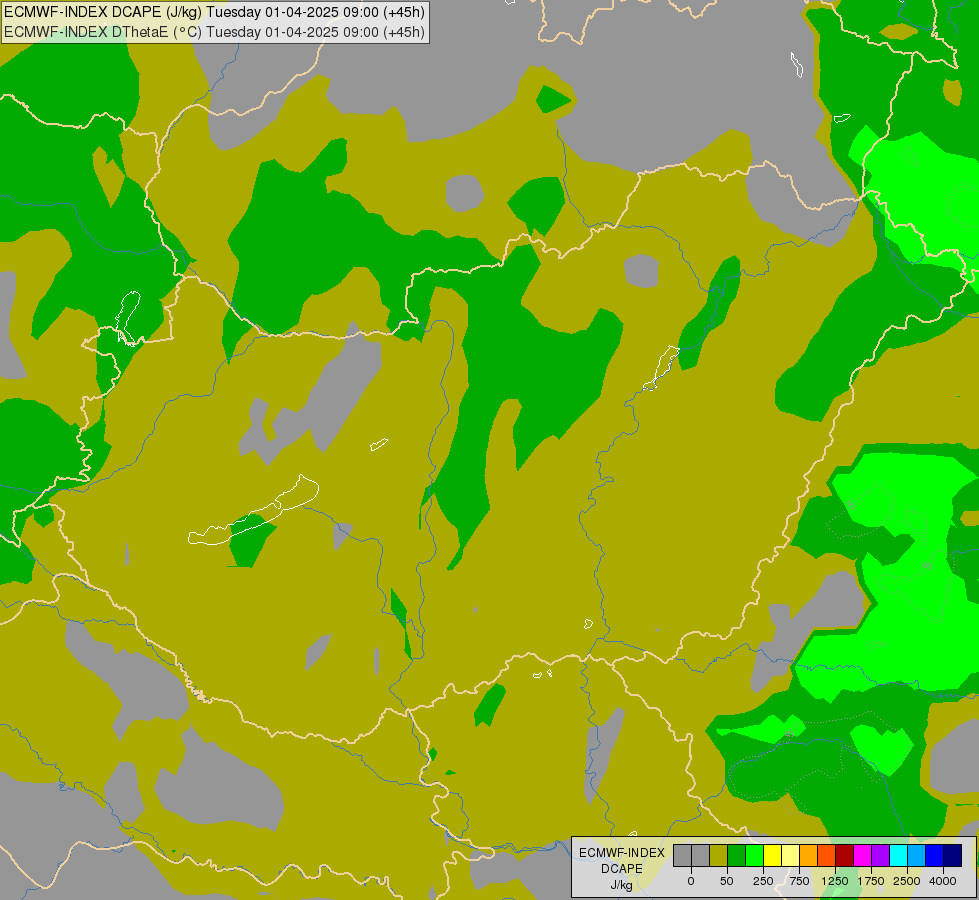Click the purple legend swatch
Screen dimensions: 979x900
[880, 855]
